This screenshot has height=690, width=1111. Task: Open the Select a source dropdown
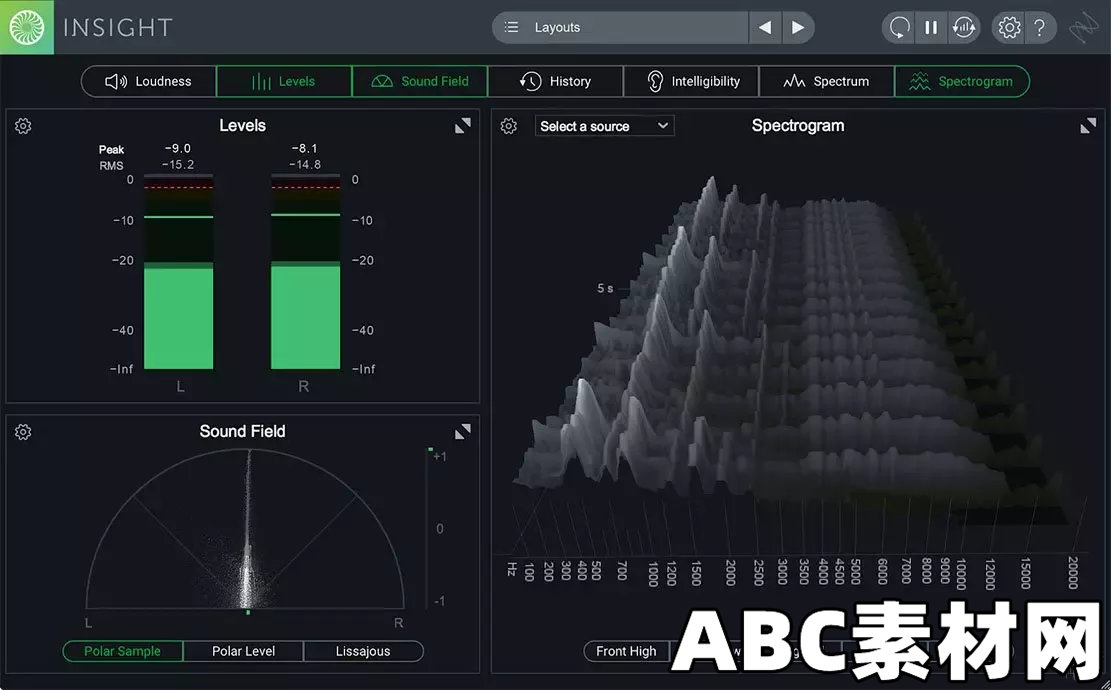pos(604,126)
